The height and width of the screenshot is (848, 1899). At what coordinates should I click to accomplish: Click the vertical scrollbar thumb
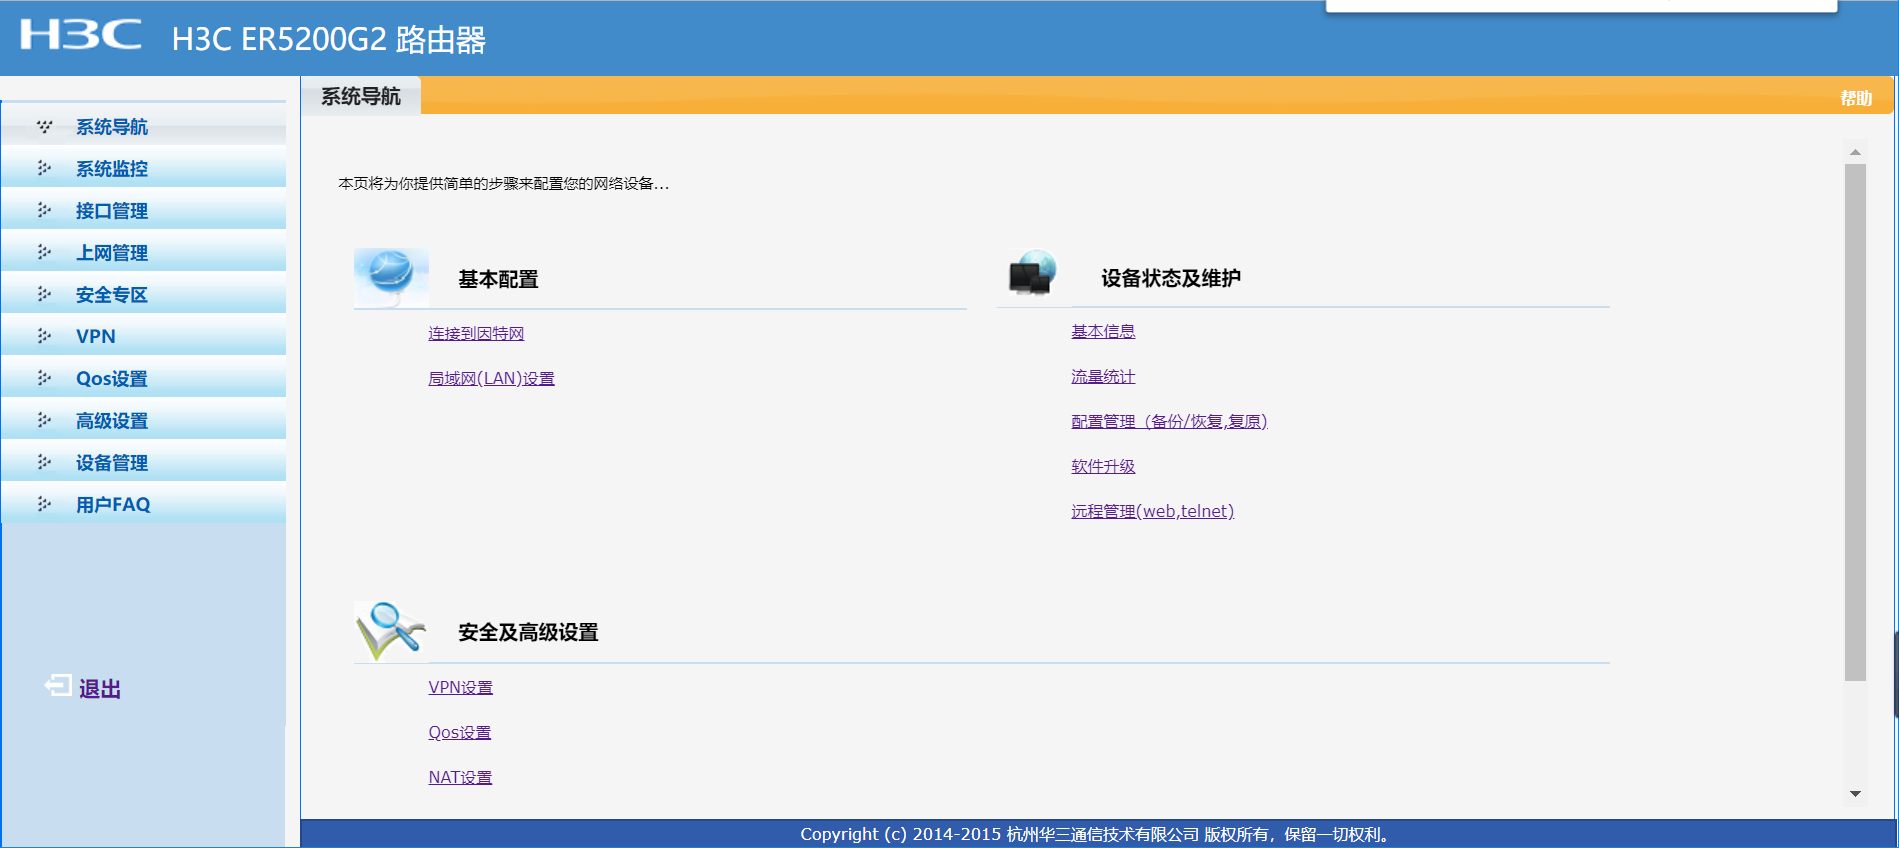click(x=1855, y=422)
